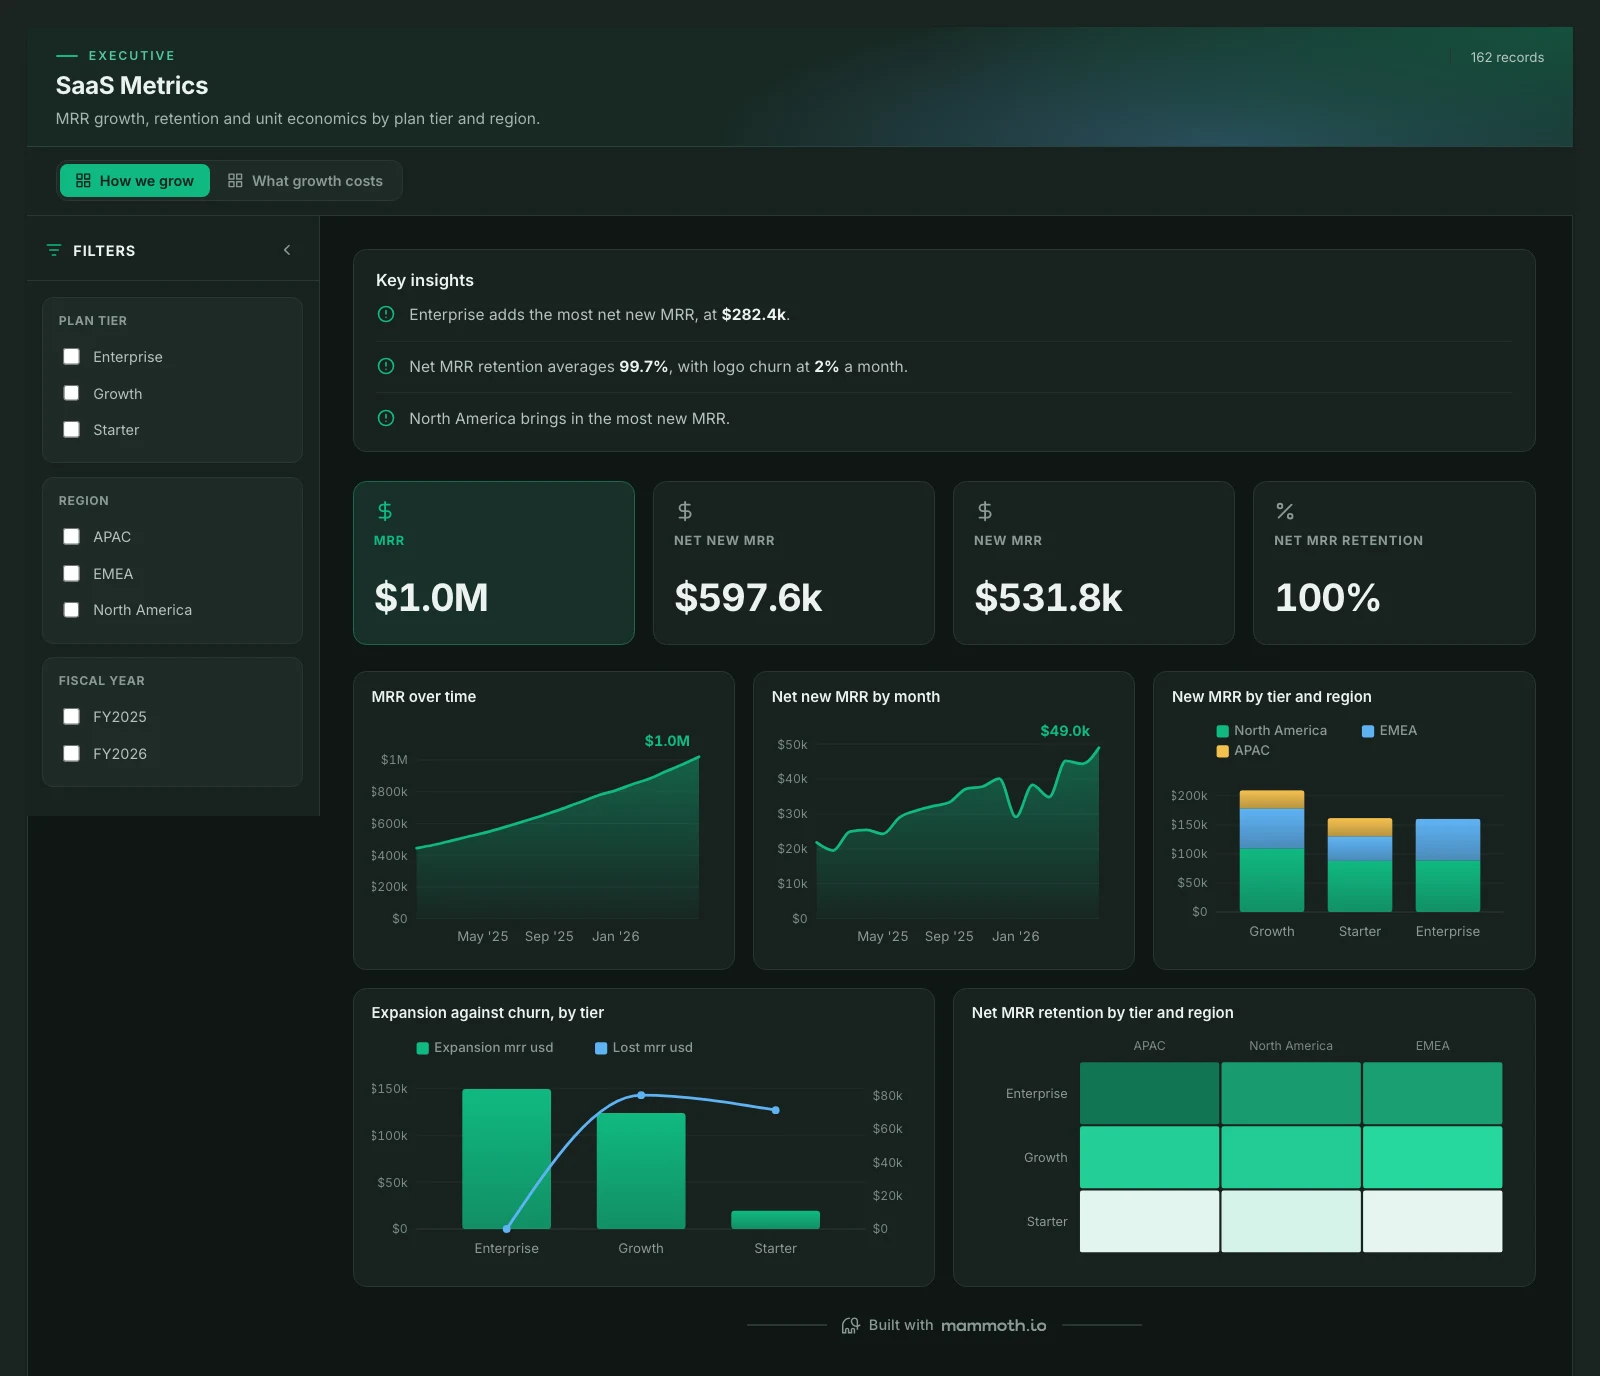Click the insight icon beside Net MRR retention averages
1600x1376 pixels.
(386, 366)
